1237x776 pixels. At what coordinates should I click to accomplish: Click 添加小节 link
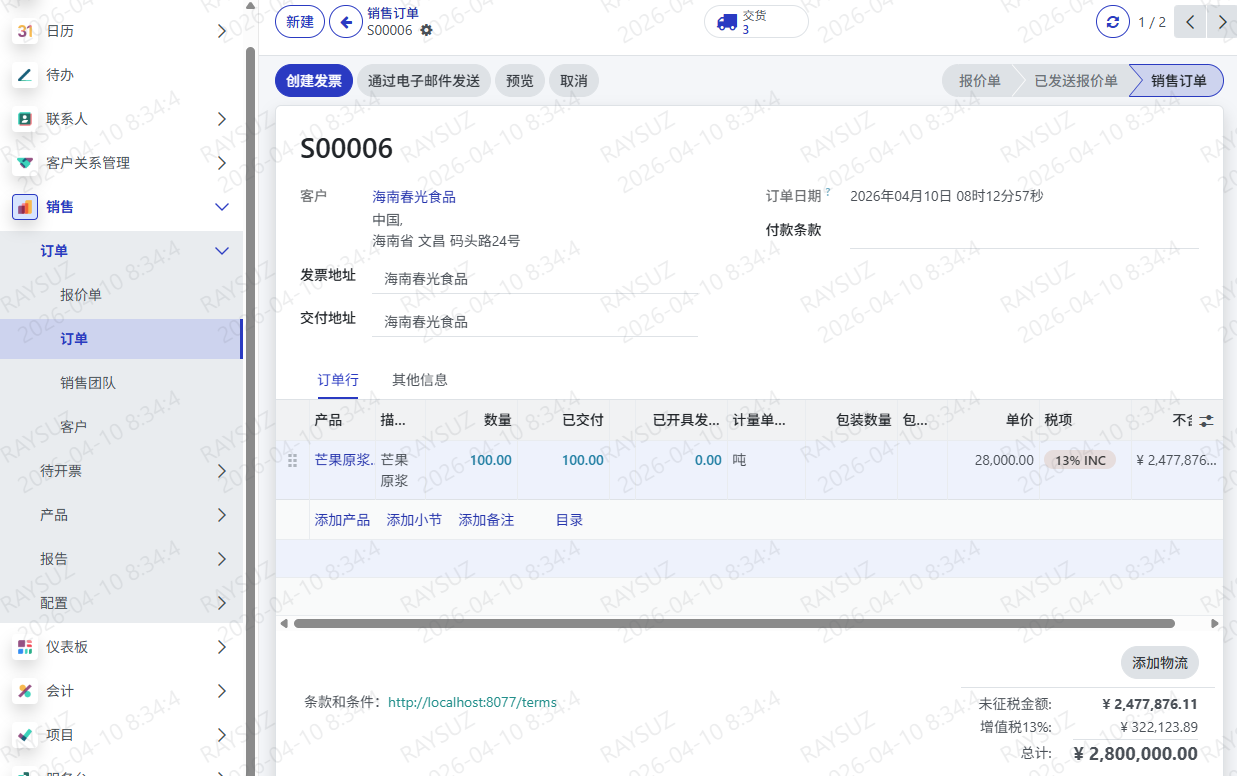(414, 520)
